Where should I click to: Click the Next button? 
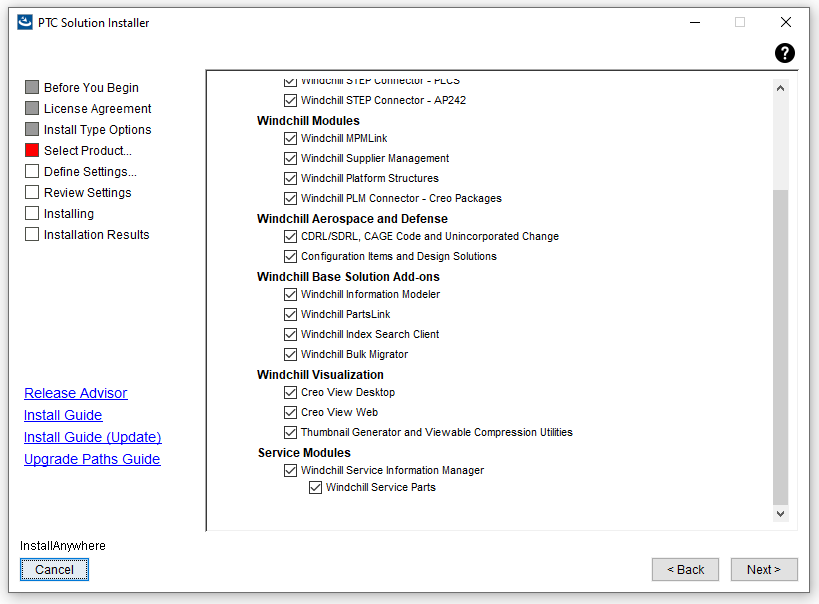click(x=764, y=569)
